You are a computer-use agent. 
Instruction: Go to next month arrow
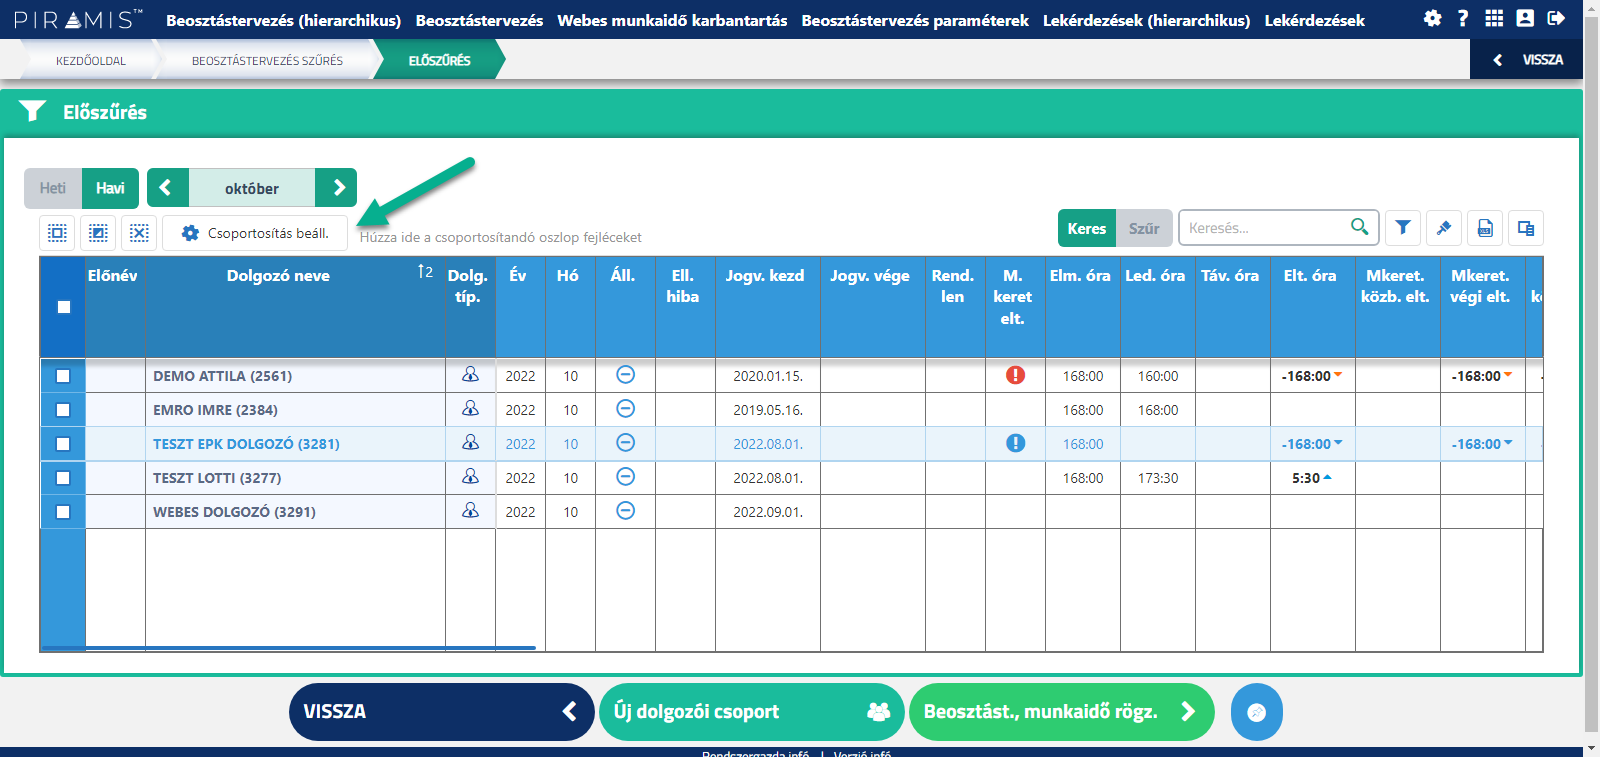[336, 187]
